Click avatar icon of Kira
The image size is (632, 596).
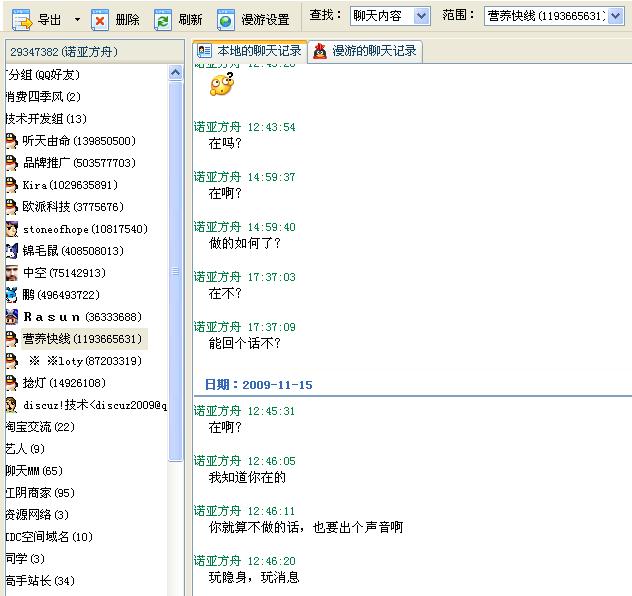pos(12,185)
